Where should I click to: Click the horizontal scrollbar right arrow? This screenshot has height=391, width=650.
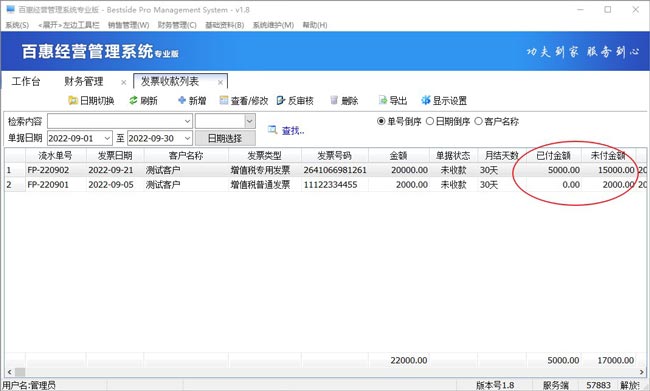(x=642, y=372)
